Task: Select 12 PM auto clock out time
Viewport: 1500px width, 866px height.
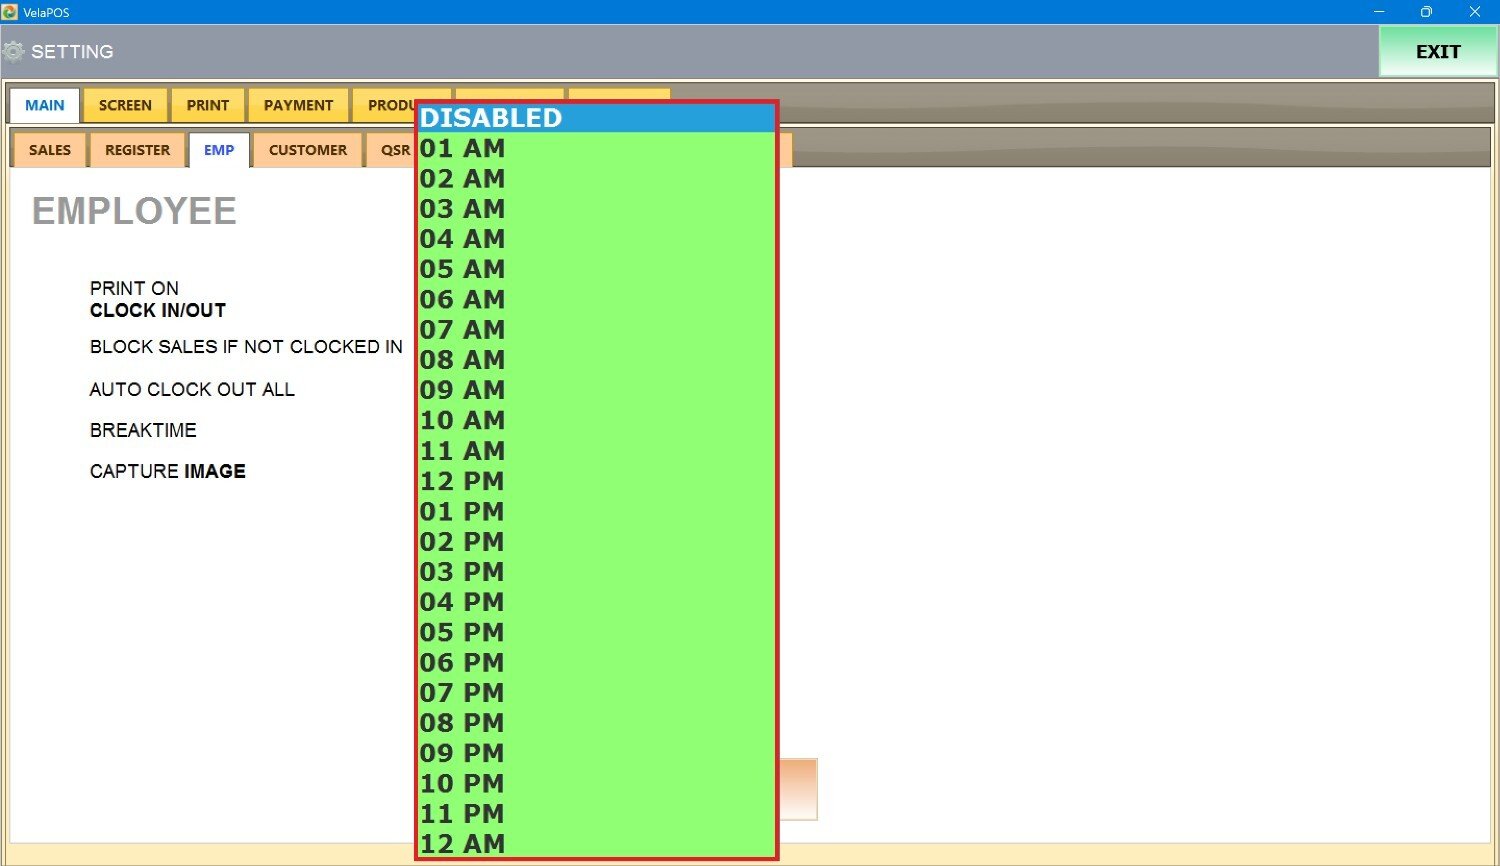Action: (596, 481)
